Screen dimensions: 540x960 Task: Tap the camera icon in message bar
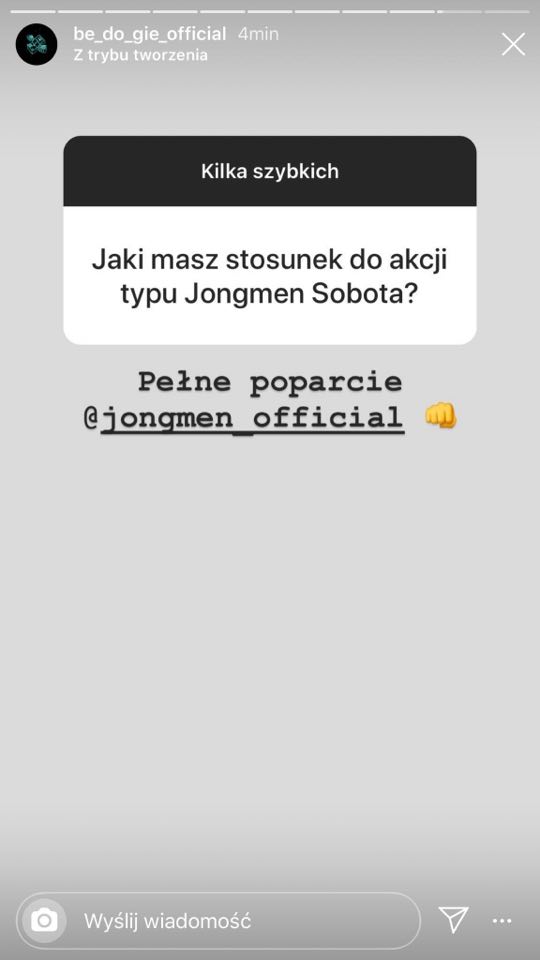pyautogui.click(x=44, y=920)
